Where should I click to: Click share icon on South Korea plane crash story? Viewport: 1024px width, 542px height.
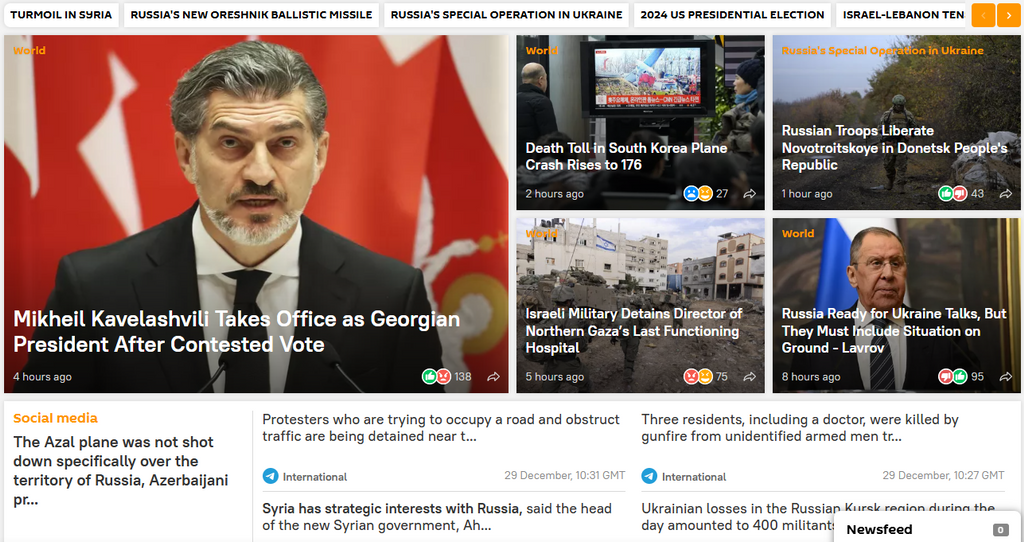coord(750,194)
